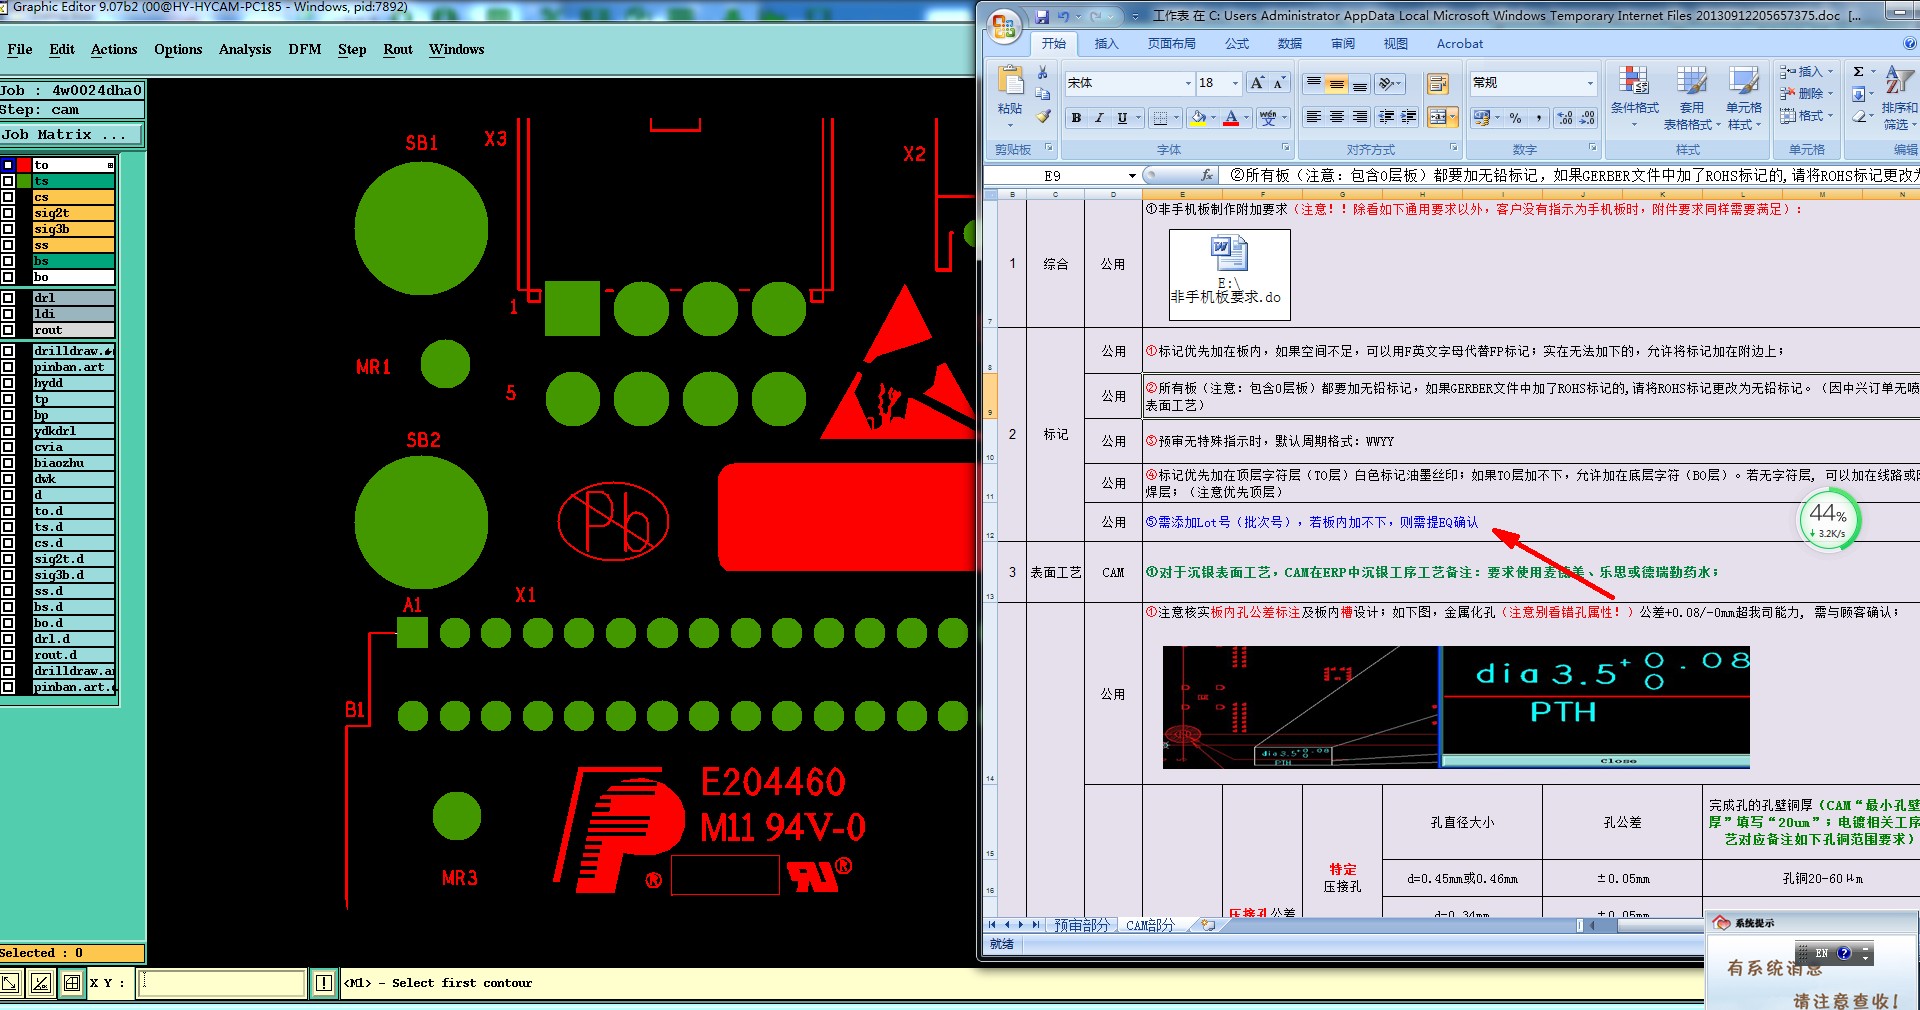The image size is (1920, 1010).
Task: Save the Excel workbook via quick access
Action: [x=1042, y=16]
